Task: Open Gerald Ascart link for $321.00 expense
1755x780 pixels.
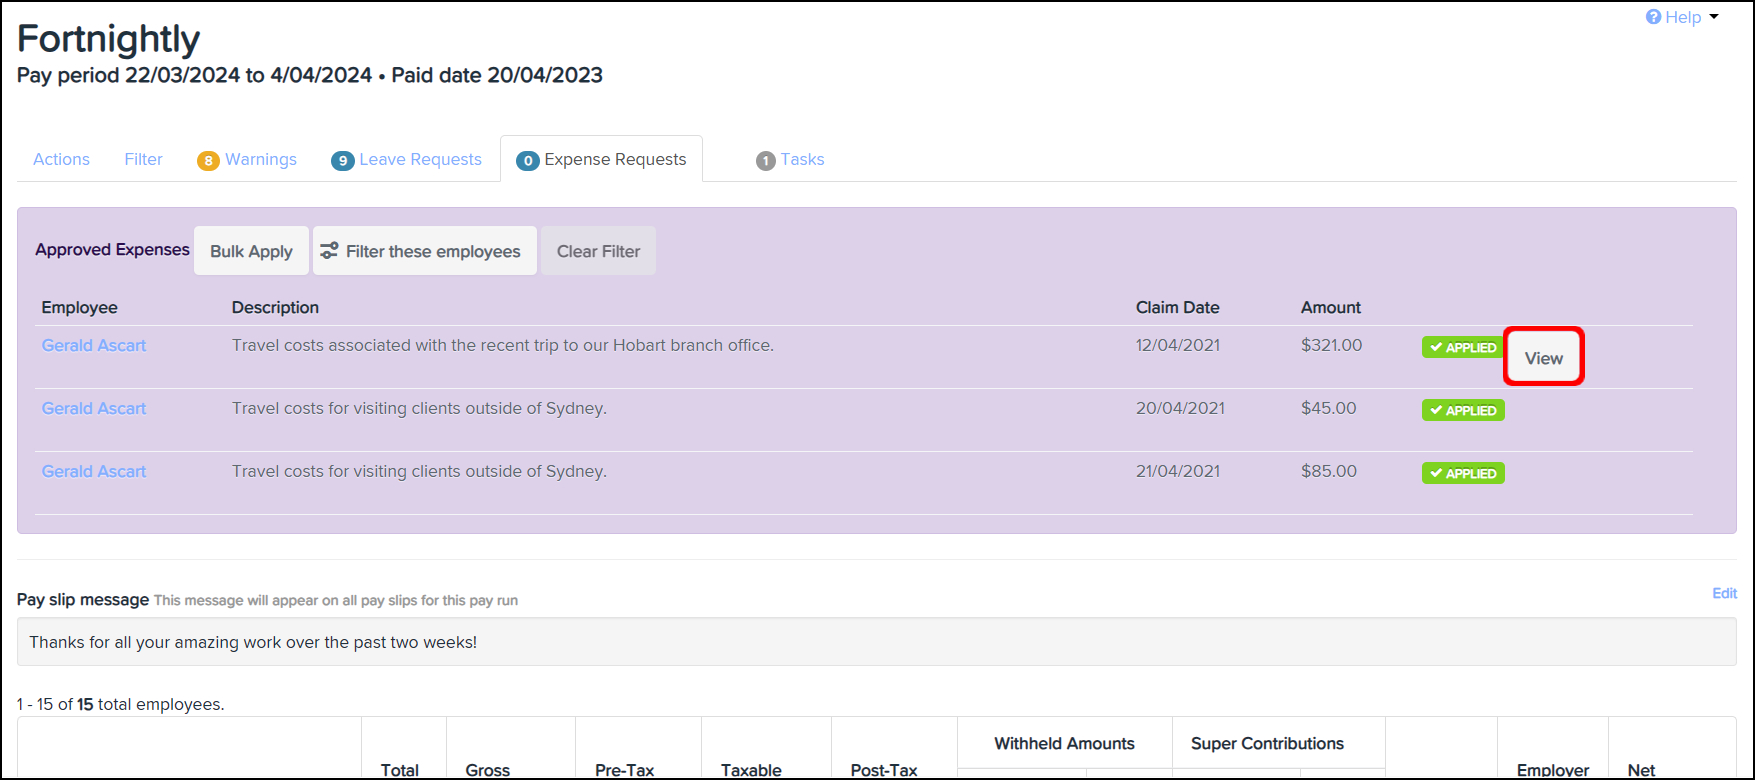Action: [x=94, y=346]
